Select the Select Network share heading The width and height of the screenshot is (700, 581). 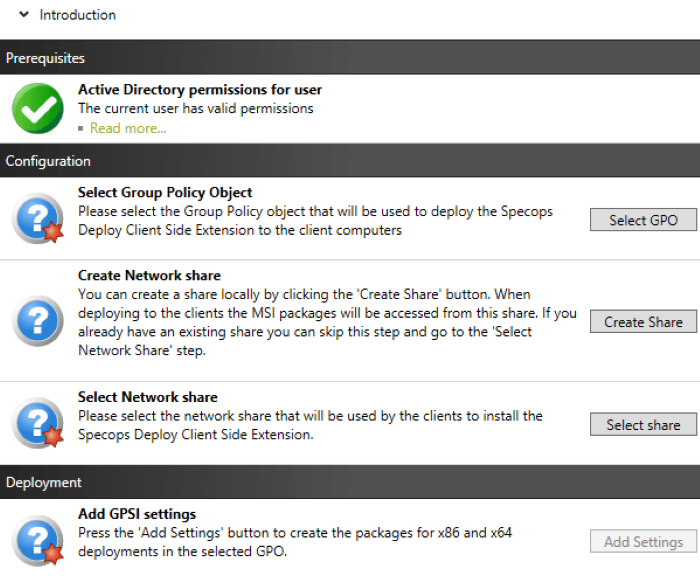pyautogui.click(x=148, y=397)
